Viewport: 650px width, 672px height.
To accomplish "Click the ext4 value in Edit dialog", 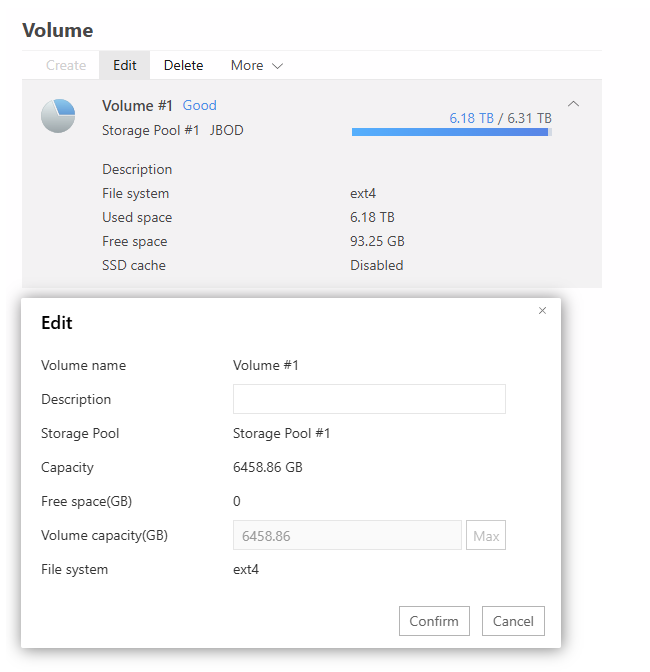I will 246,569.
